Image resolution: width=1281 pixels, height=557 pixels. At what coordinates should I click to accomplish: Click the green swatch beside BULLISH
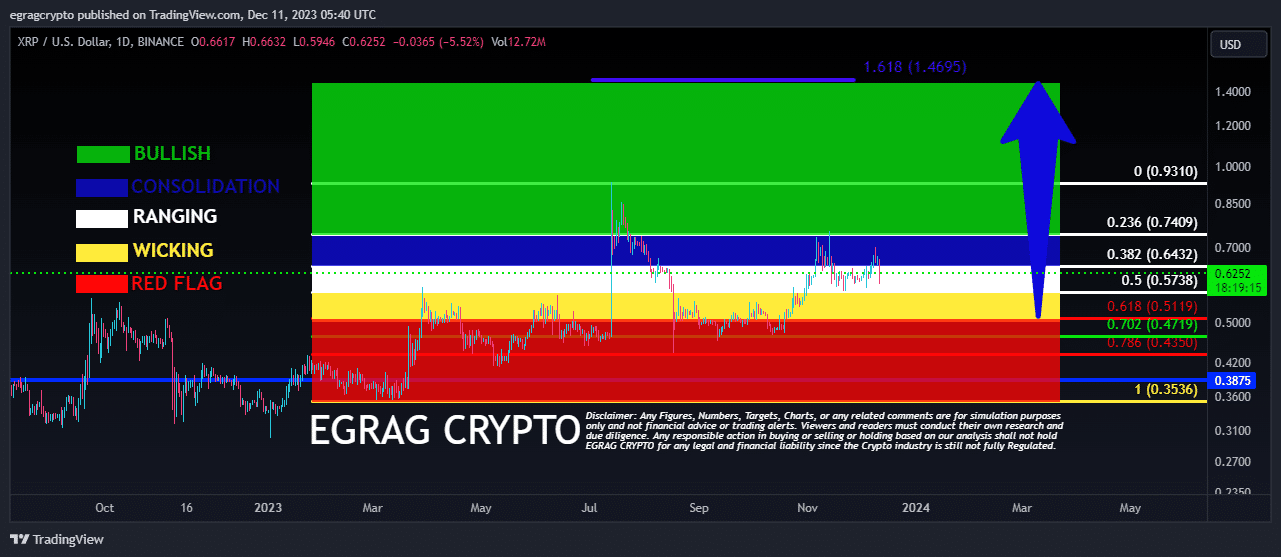point(103,154)
